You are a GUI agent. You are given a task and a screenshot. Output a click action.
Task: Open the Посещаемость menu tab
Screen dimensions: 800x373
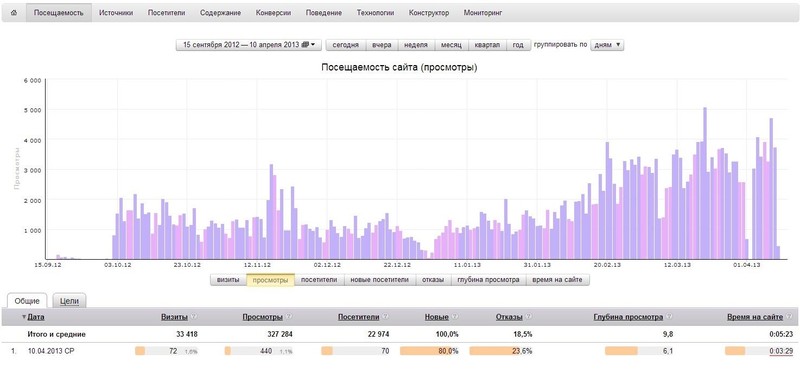tap(59, 13)
